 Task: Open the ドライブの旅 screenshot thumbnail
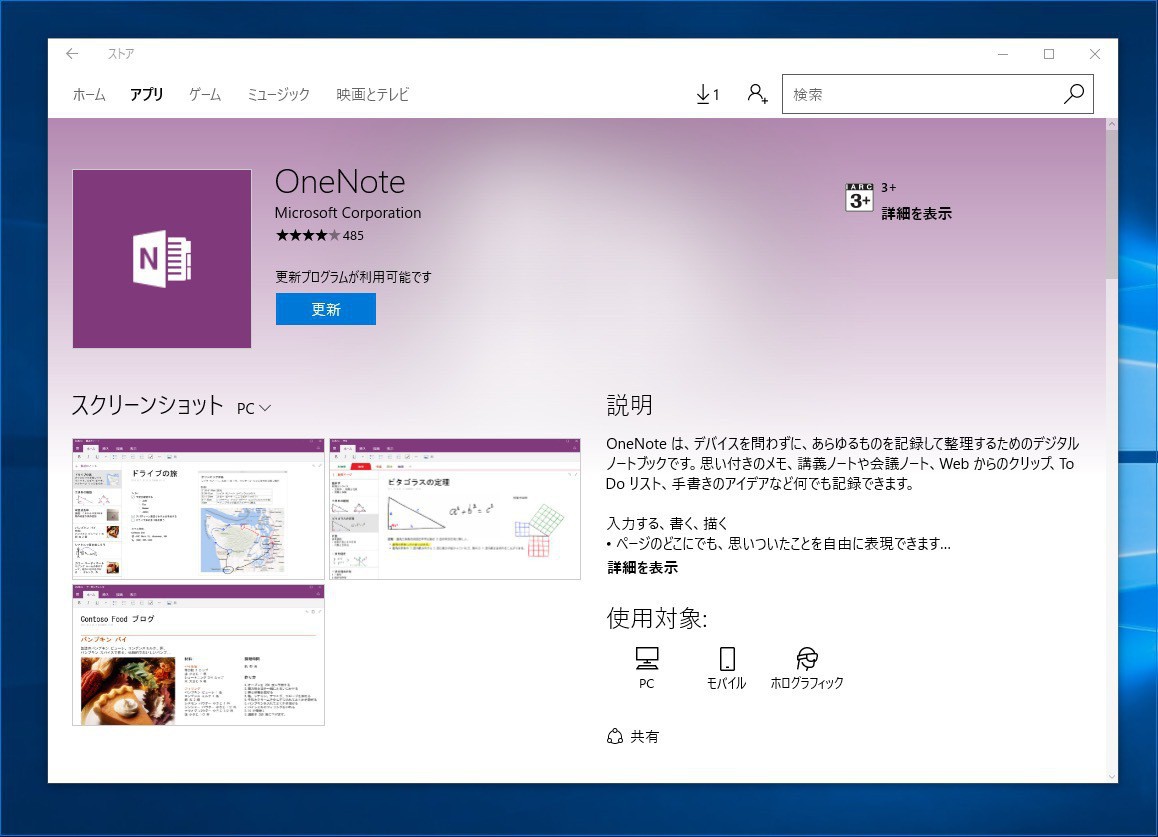(198, 508)
